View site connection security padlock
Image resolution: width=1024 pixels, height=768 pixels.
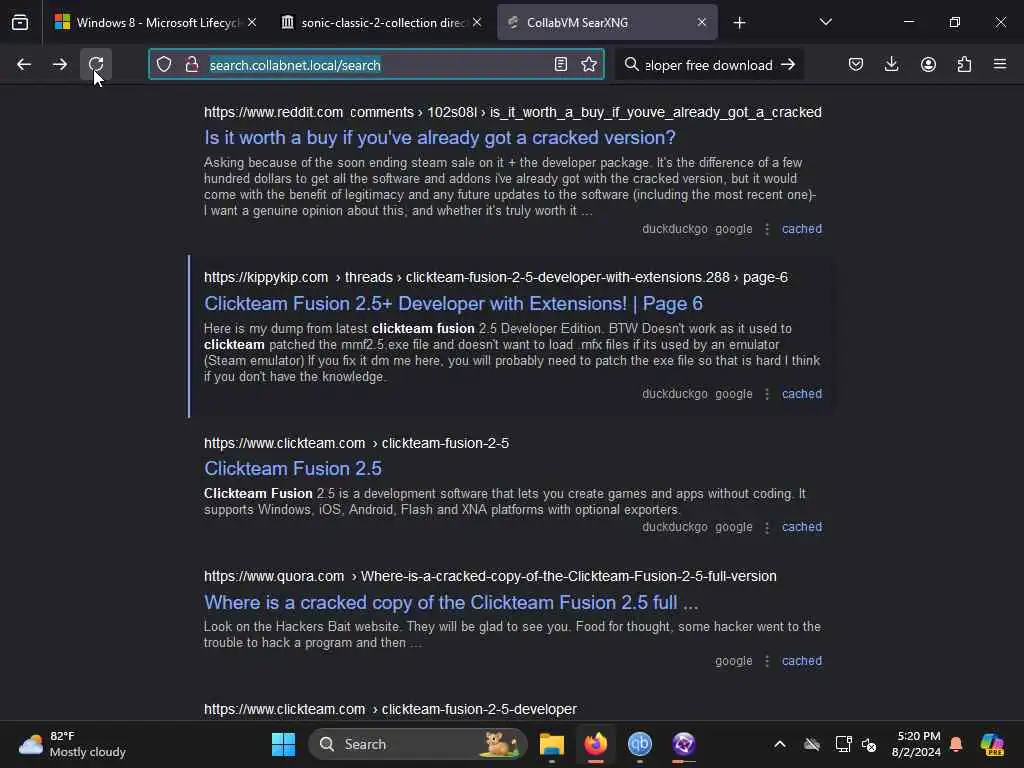pyautogui.click(x=192, y=65)
